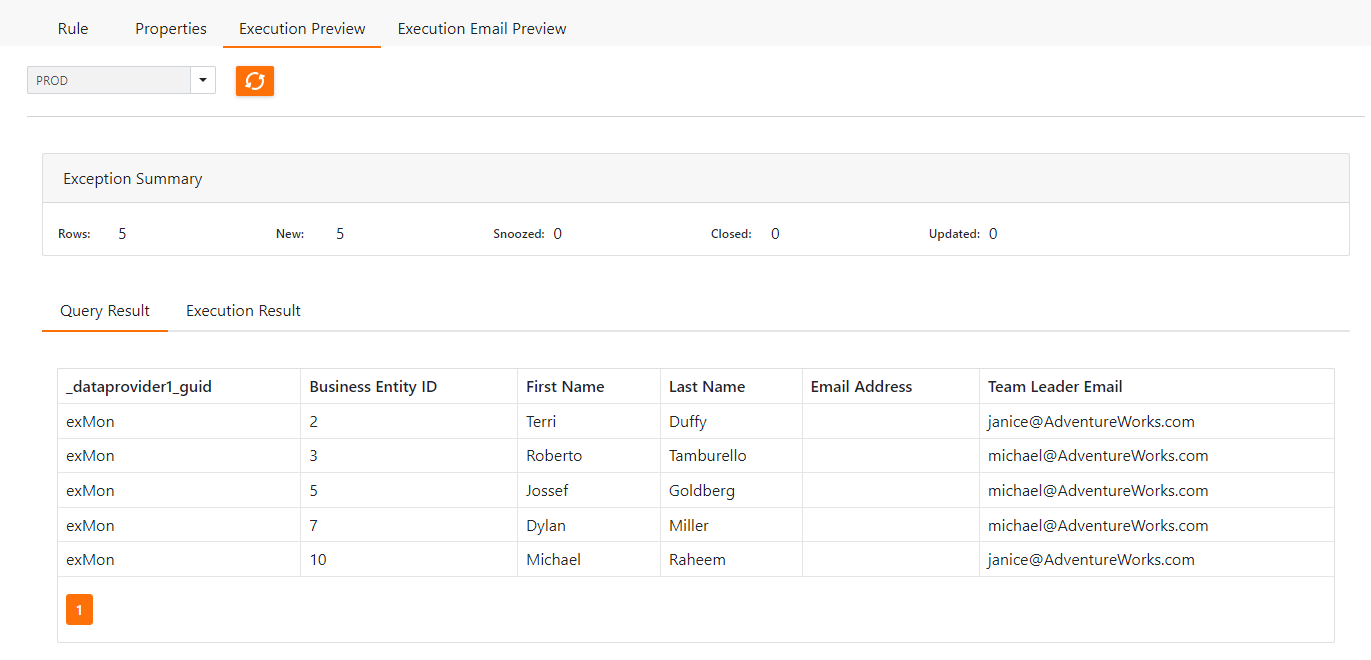Click page 1 pagination button
1371x660 pixels.
[79, 609]
